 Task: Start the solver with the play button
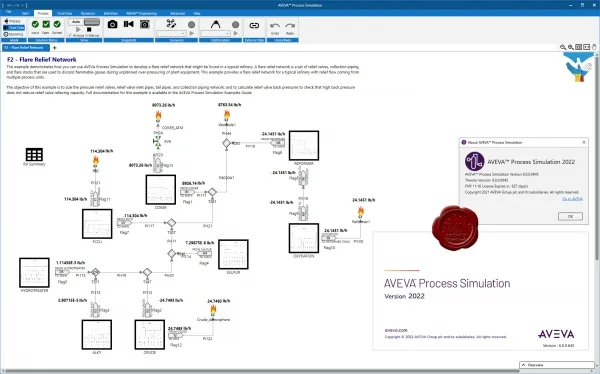coord(78,29)
